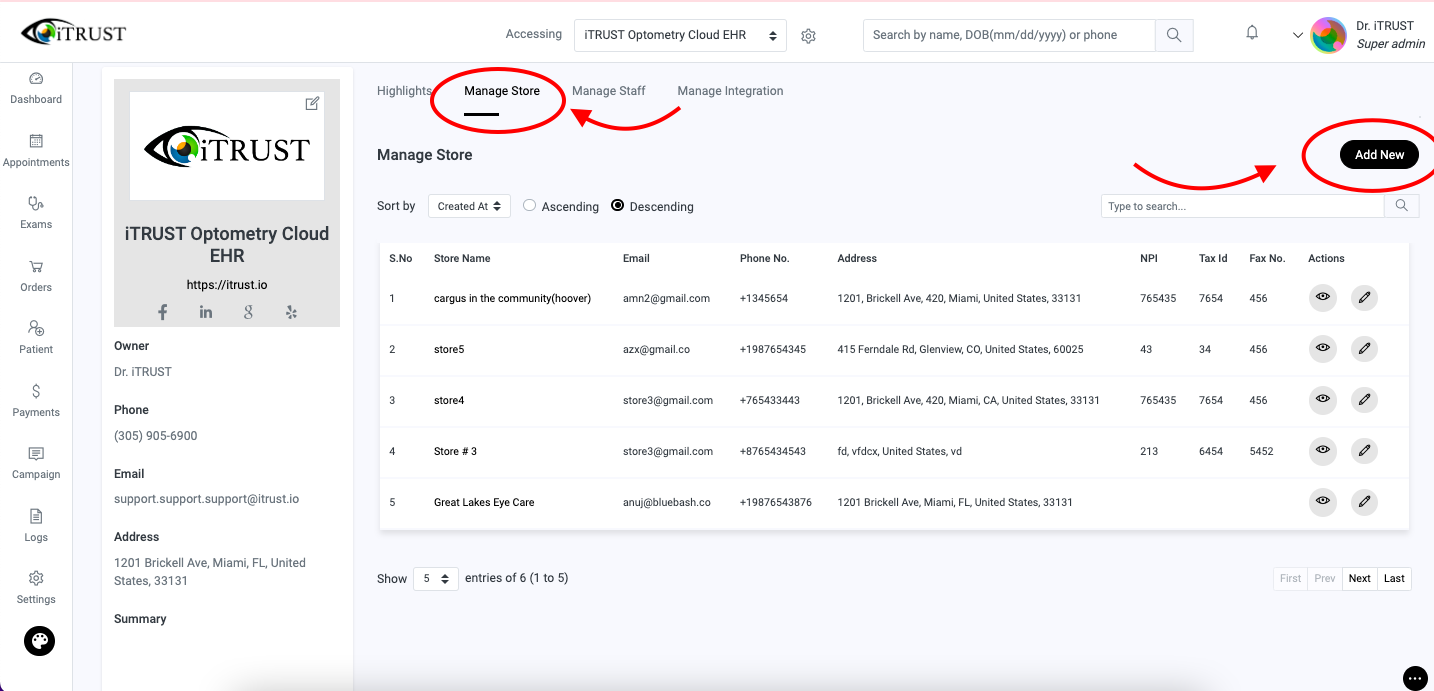
Task: Click the Add New button
Action: (x=1379, y=155)
